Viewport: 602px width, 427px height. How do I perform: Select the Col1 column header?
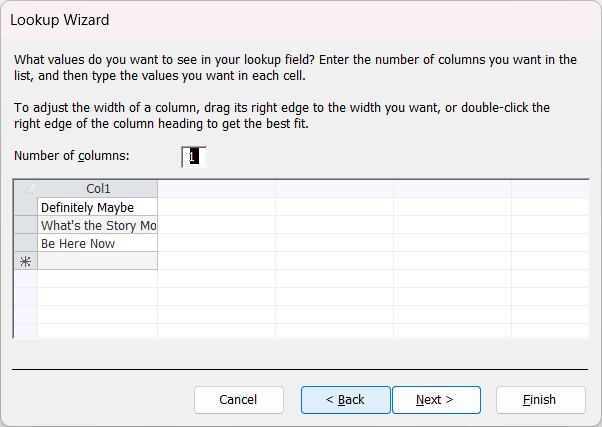point(97,189)
